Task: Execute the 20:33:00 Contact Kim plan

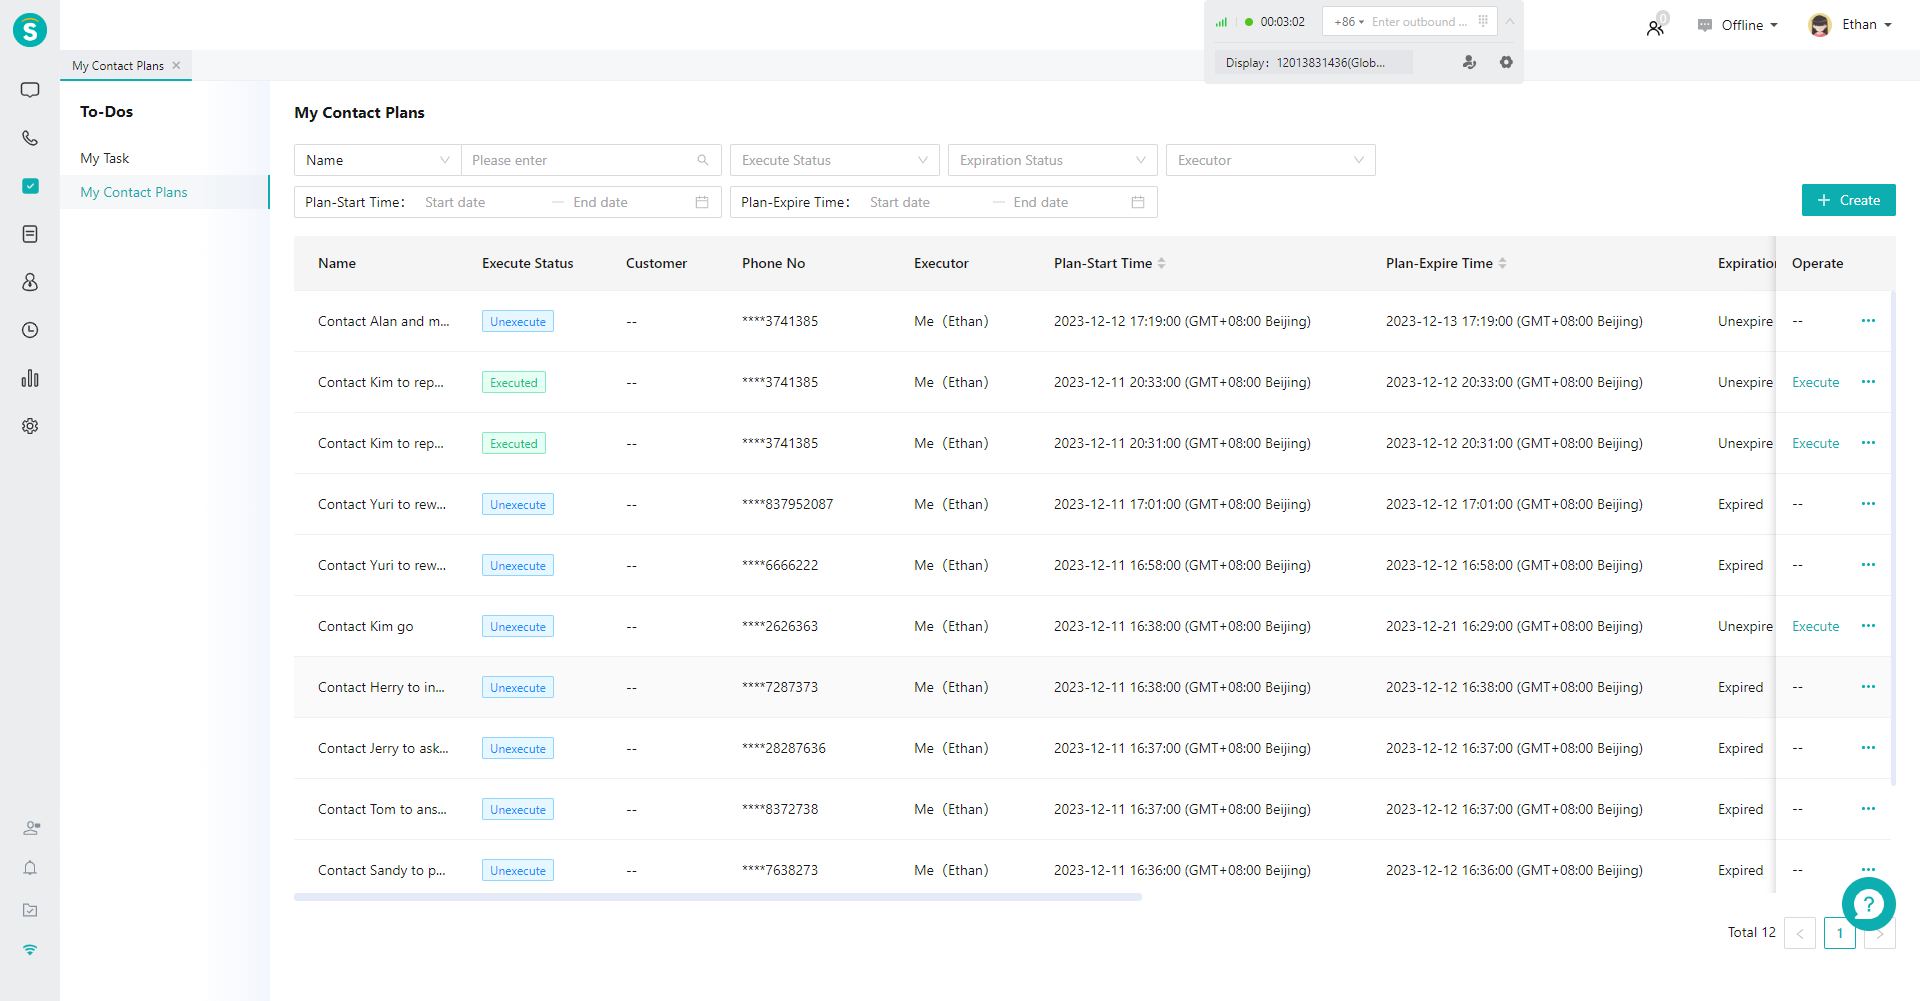Action: click(x=1815, y=382)
